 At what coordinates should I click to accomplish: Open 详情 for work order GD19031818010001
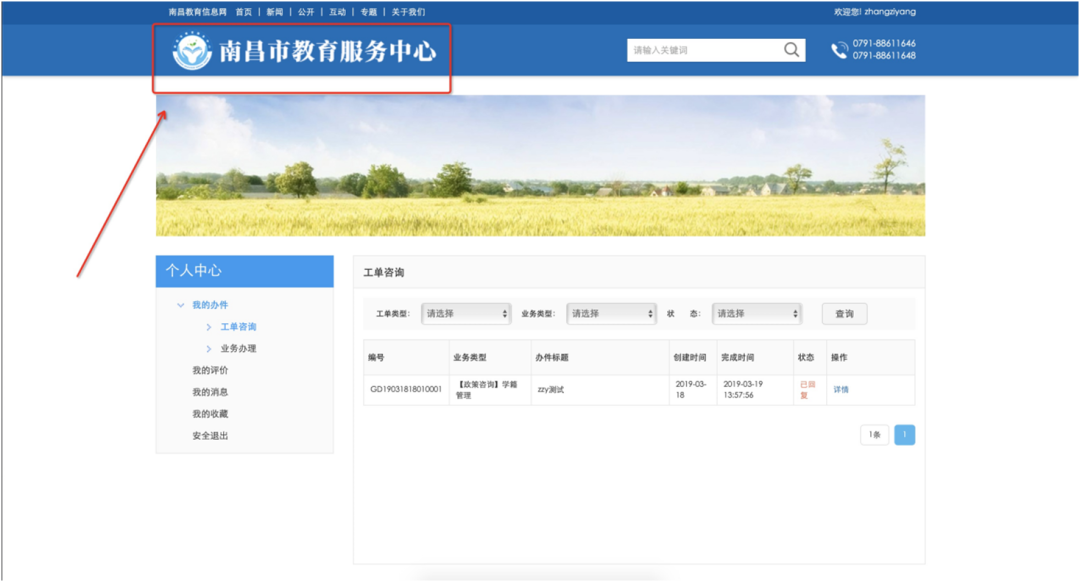pyautogui.click(x=838, y=388)
